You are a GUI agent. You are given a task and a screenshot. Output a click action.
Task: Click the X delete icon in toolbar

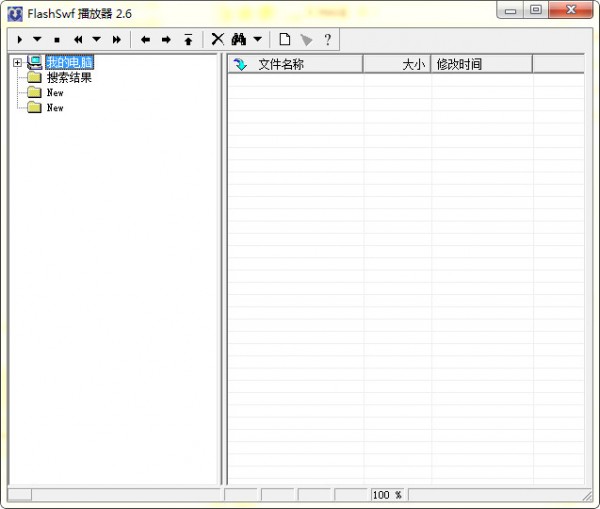[218, 39]
